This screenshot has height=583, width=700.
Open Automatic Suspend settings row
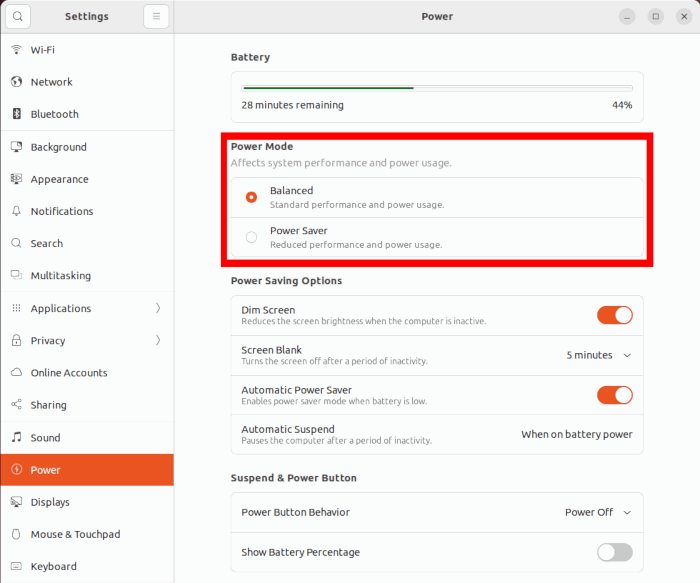(x=437, y=434)
